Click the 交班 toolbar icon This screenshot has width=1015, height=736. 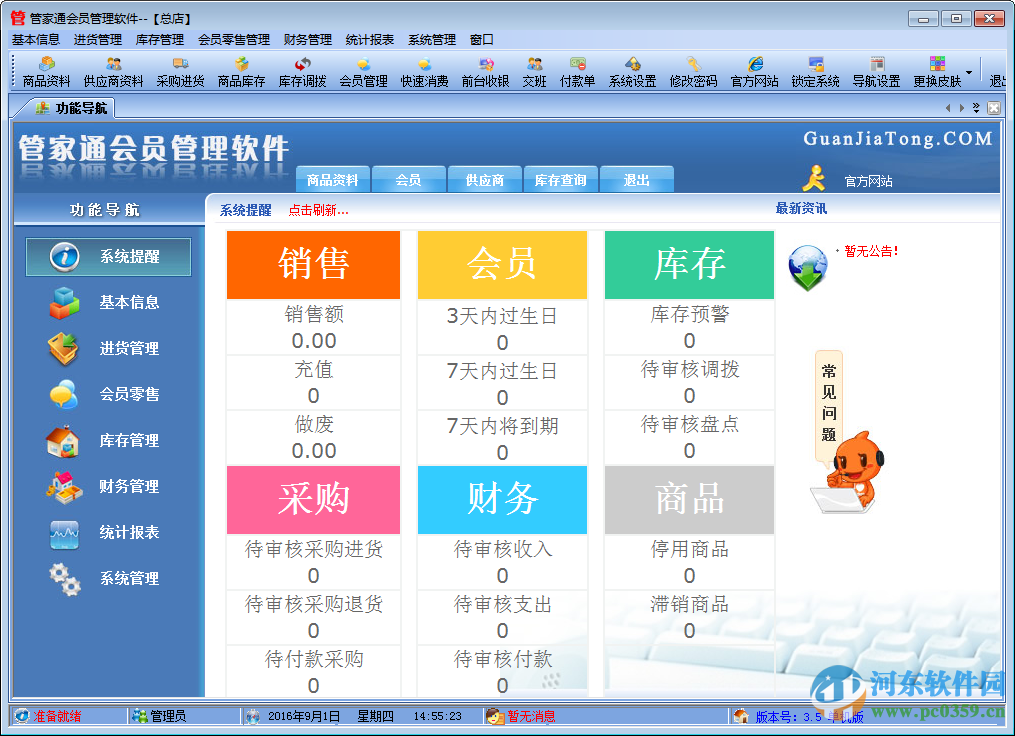click(536, 70)
